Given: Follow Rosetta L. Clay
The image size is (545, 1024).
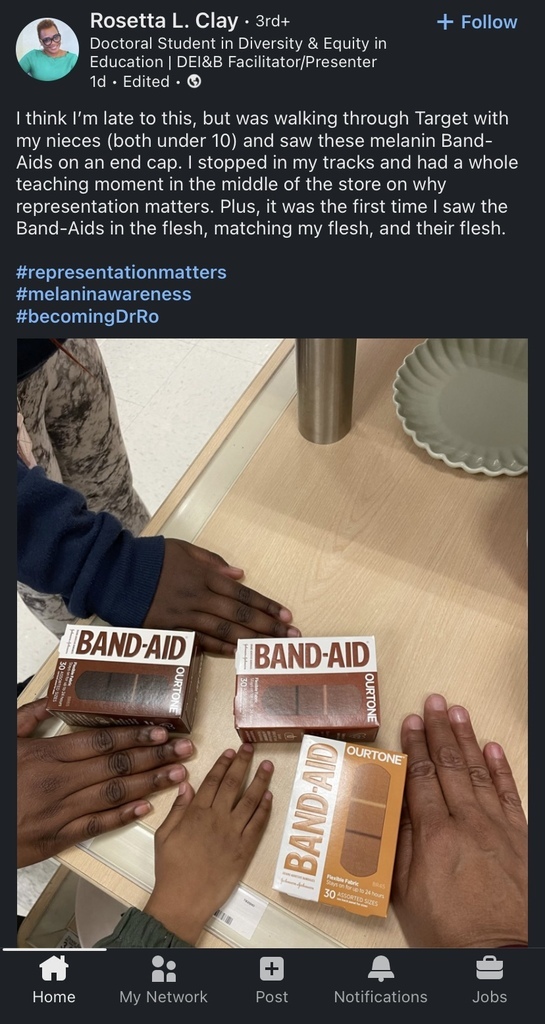Looking at the screenshot, I should coord(477,22).
